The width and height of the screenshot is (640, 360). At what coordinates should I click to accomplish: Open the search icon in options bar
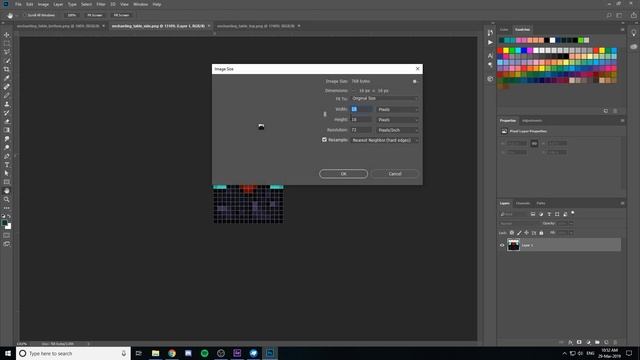609,15
